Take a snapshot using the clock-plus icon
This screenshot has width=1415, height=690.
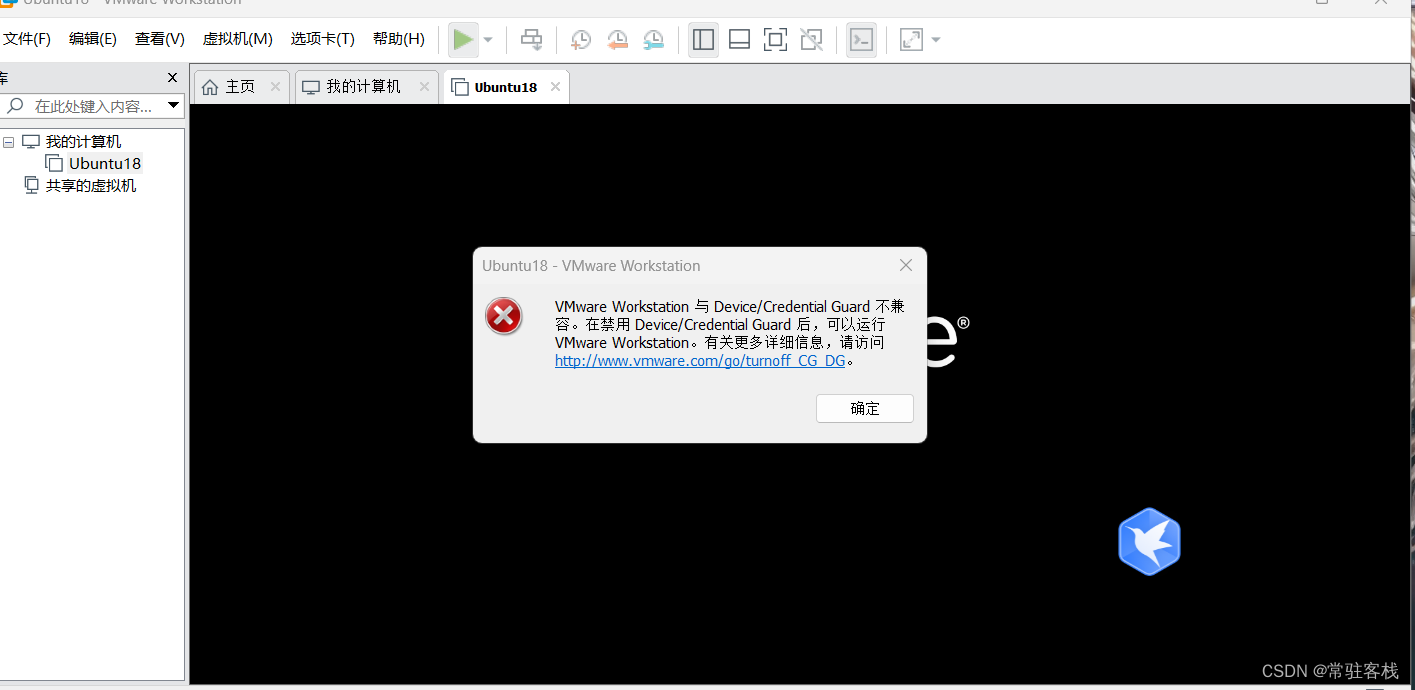pyautogui.click(x=581, y=40)
